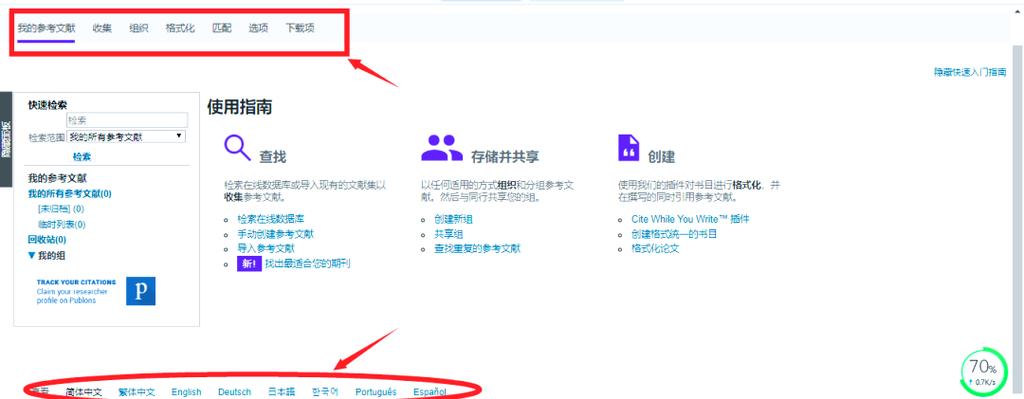Select the 格式化 tab
This screenshot has height=399, width=1024.
pos(180,28)
